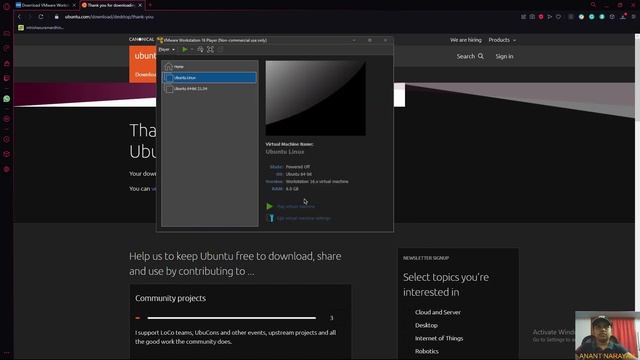
Task: Click the orange handle of the Community projects slider
Action: tap(138, 318)
